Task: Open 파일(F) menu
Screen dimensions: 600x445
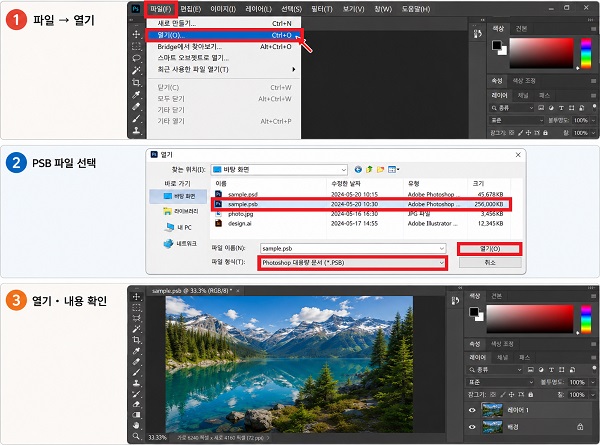Action: click(x=161, y=9)
